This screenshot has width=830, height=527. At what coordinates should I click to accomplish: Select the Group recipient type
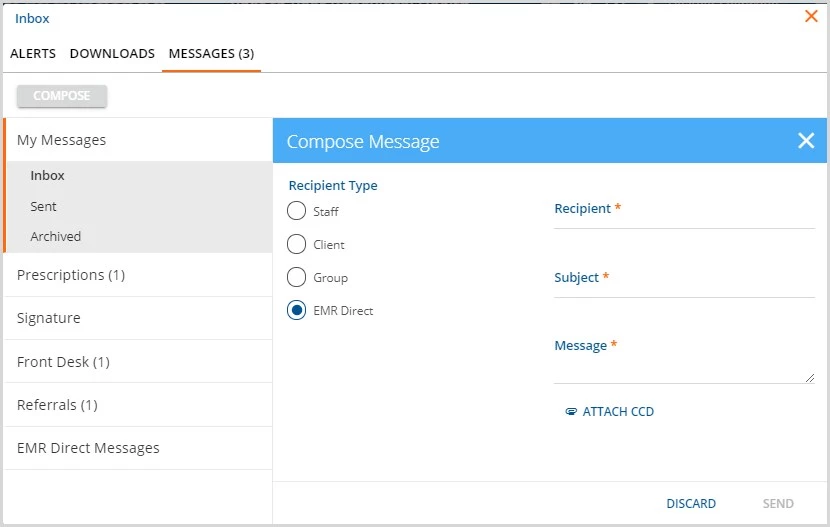pos(296,277)
